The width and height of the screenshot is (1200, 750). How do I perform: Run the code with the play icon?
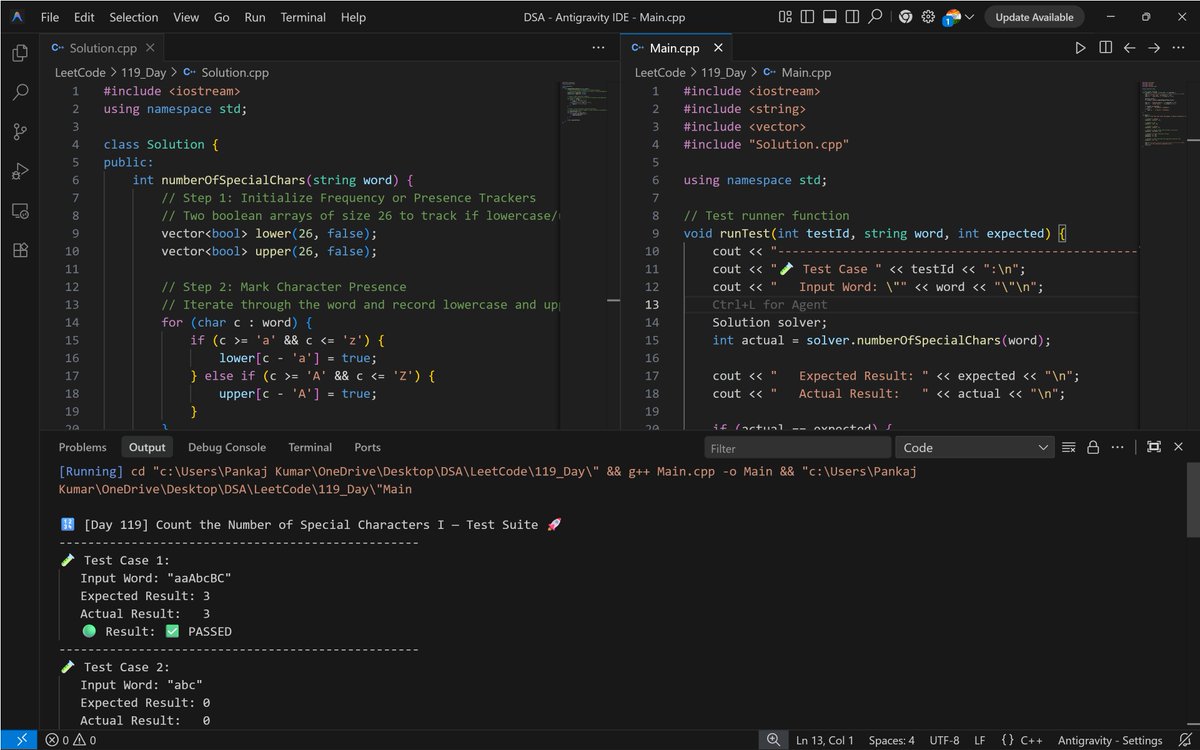click(1080, 48)
